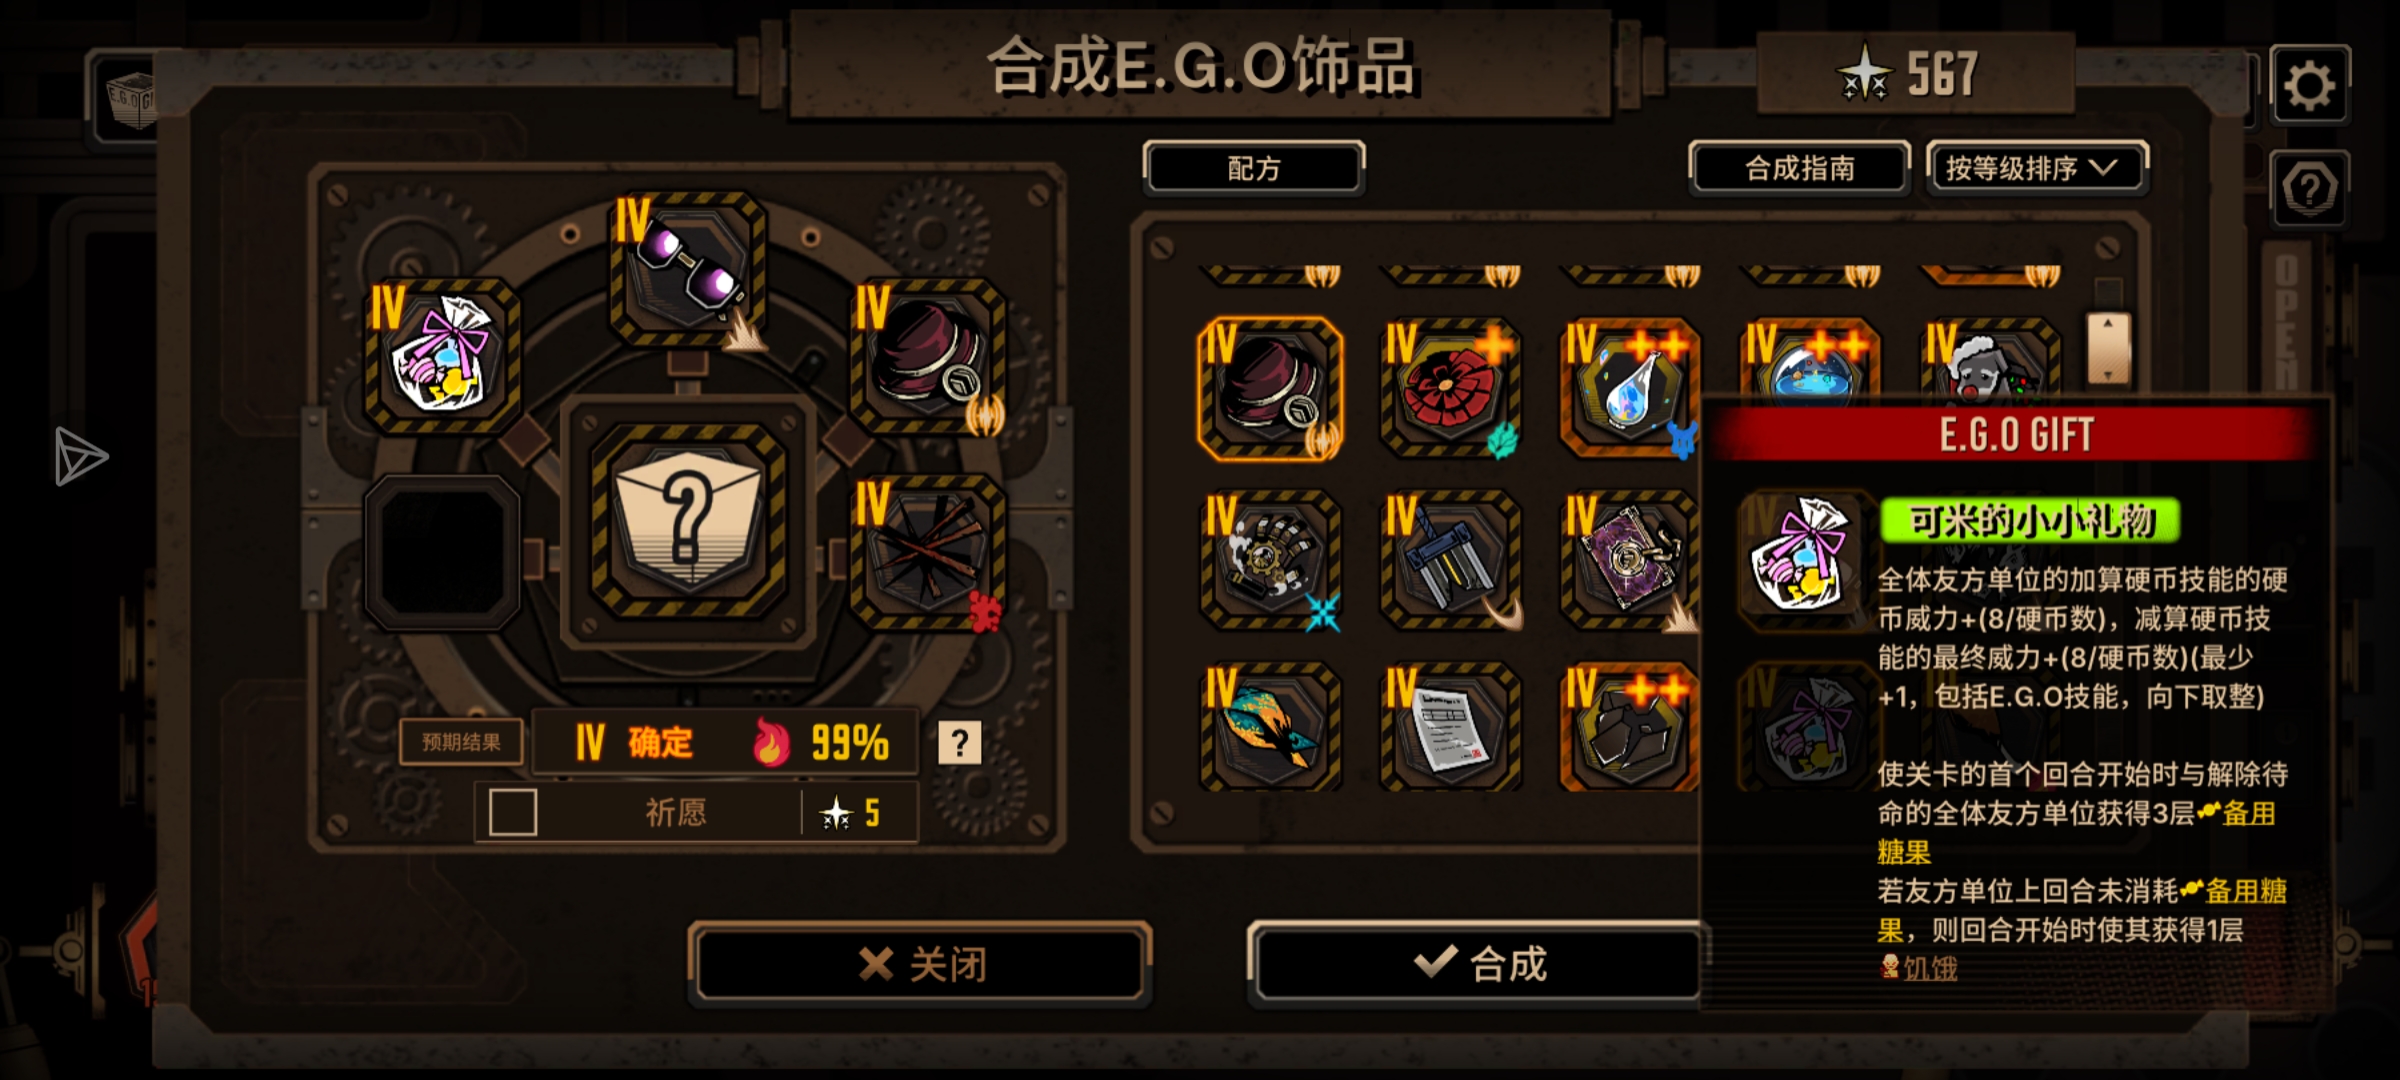2400x1080 pixels.
Task: Click the question mark beside 99% result
Action: 959,743
